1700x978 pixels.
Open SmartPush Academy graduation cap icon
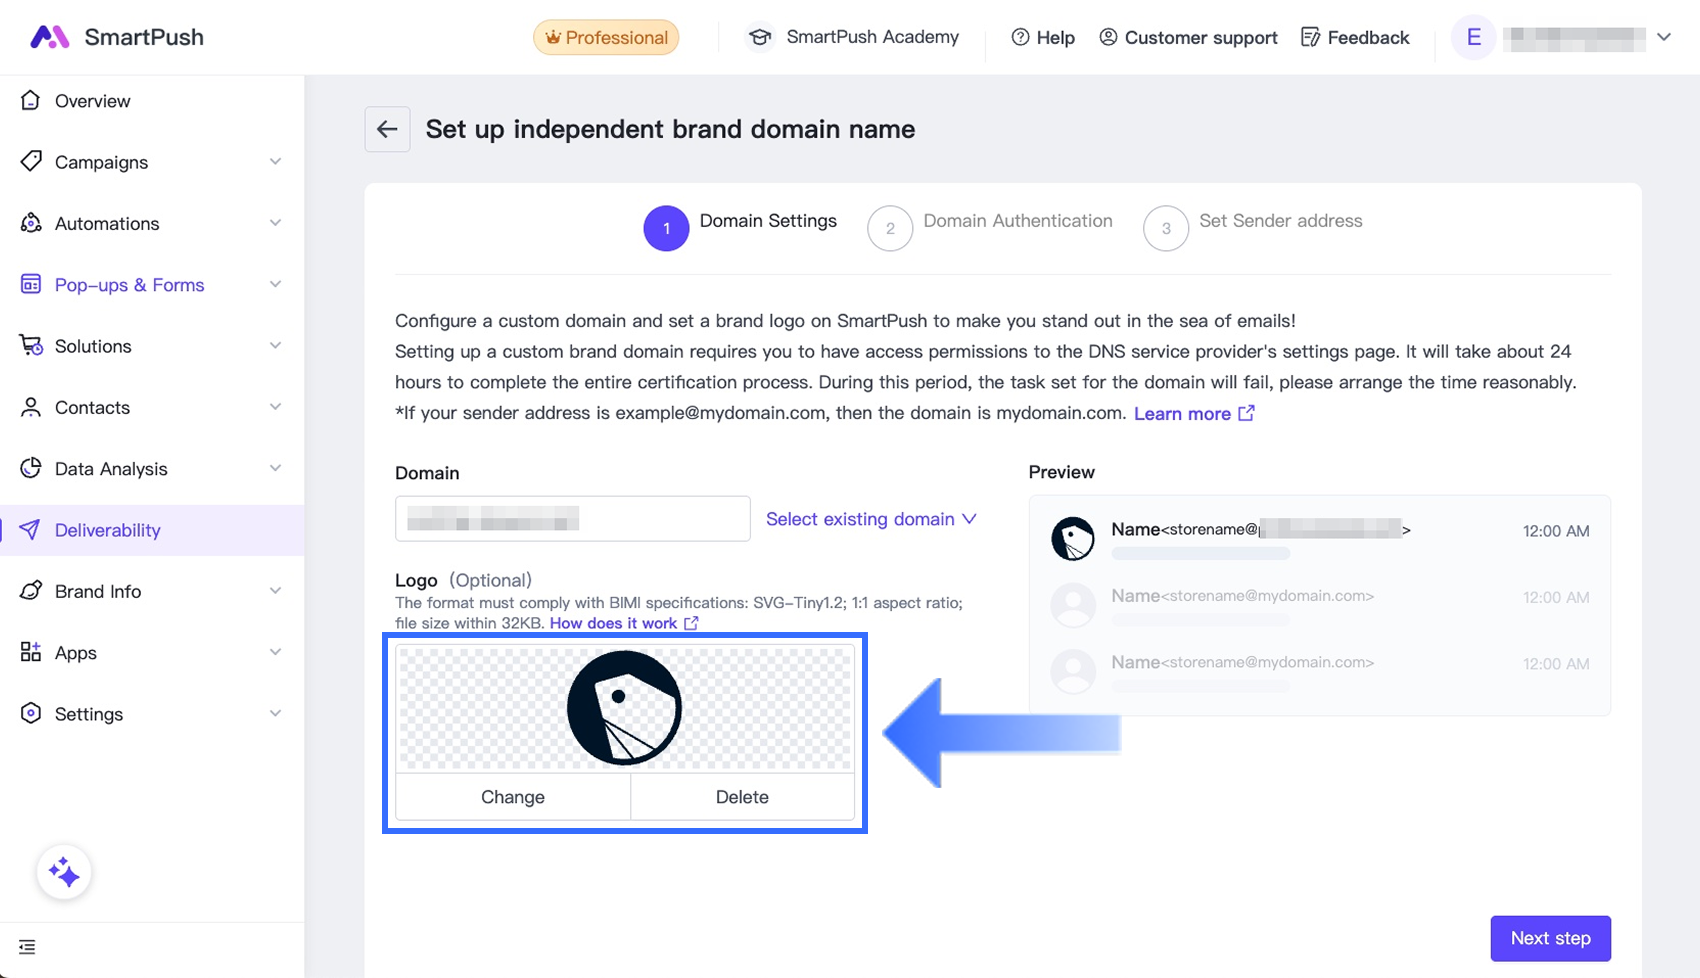point(760,37)
